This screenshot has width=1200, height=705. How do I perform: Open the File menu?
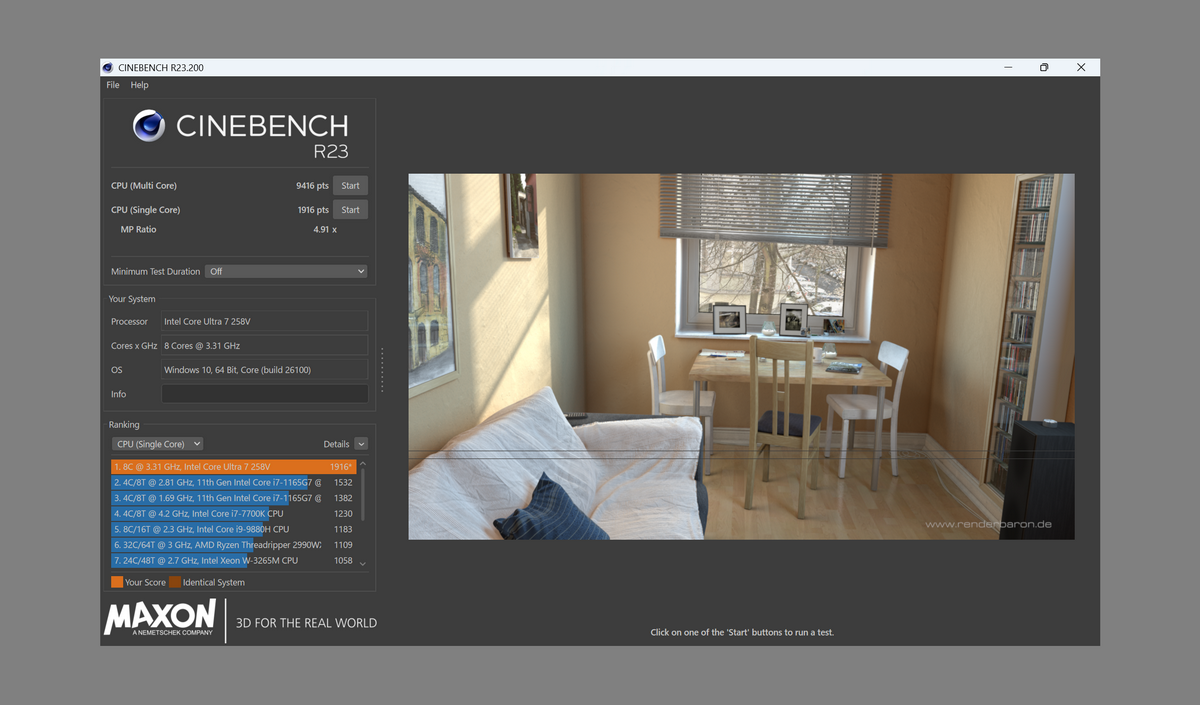(x=113, y=85)
